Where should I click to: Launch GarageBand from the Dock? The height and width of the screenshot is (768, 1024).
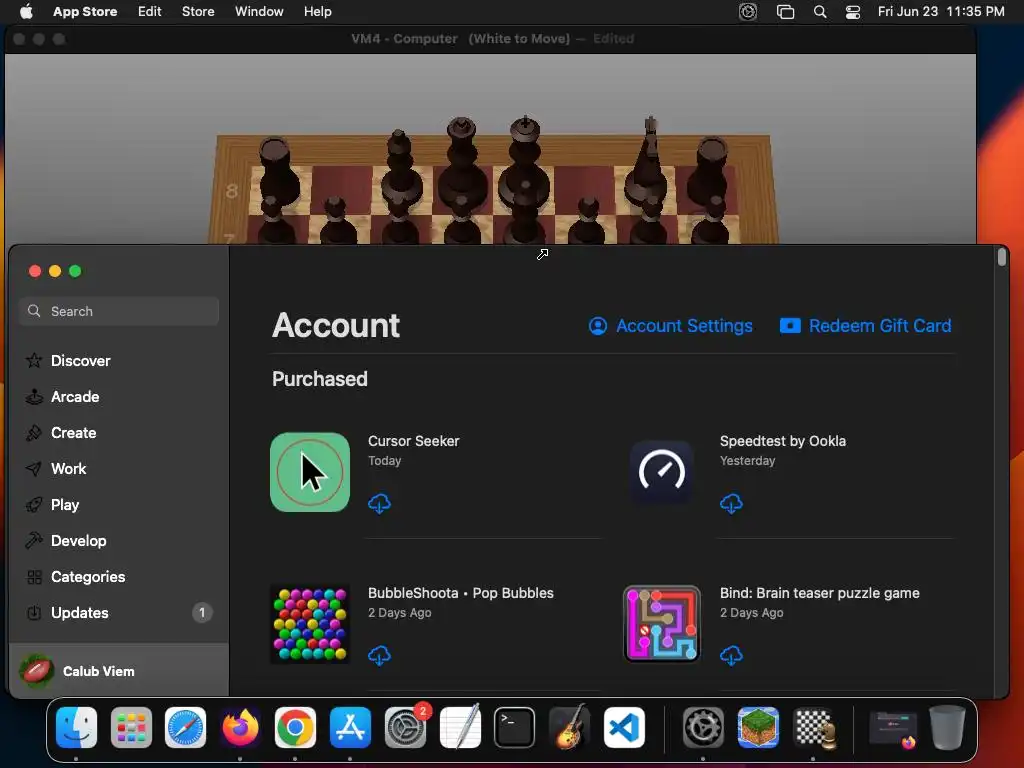click(x=569, y=726)
